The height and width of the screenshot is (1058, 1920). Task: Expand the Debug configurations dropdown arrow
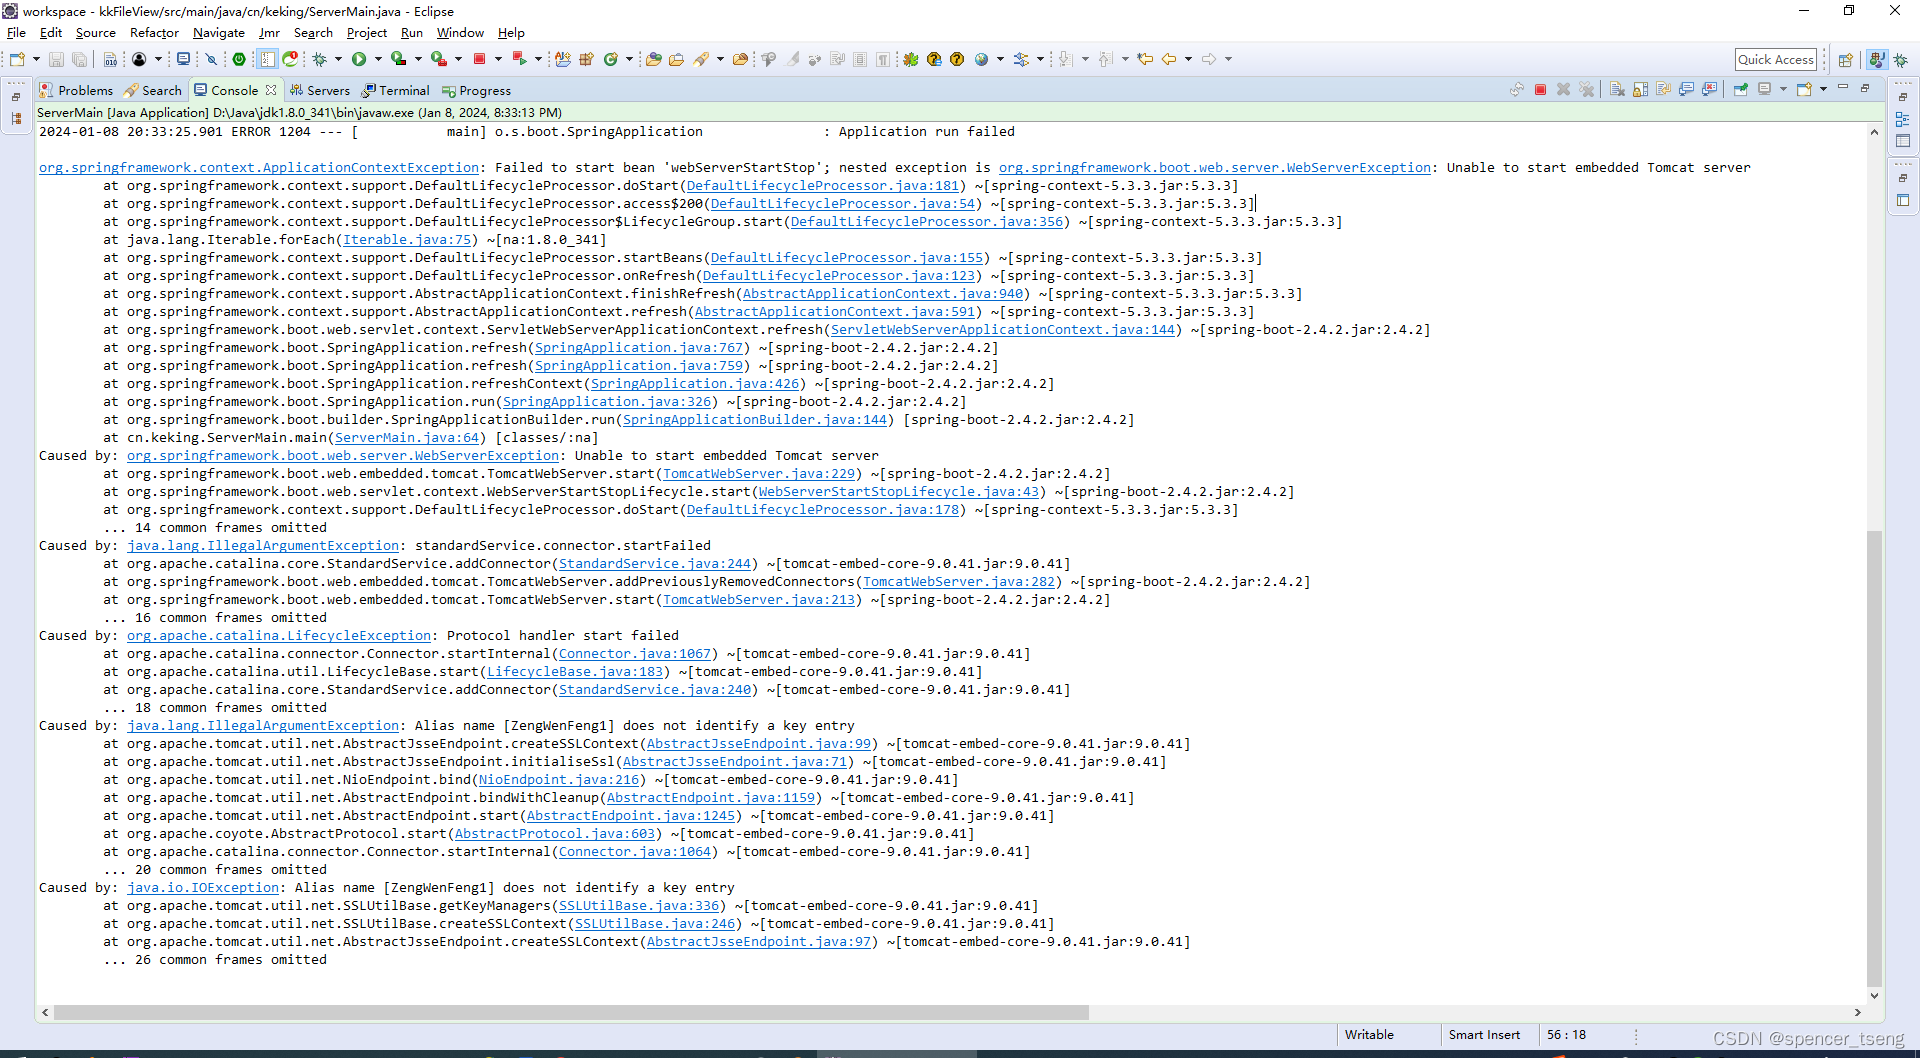tap(338, 59)
